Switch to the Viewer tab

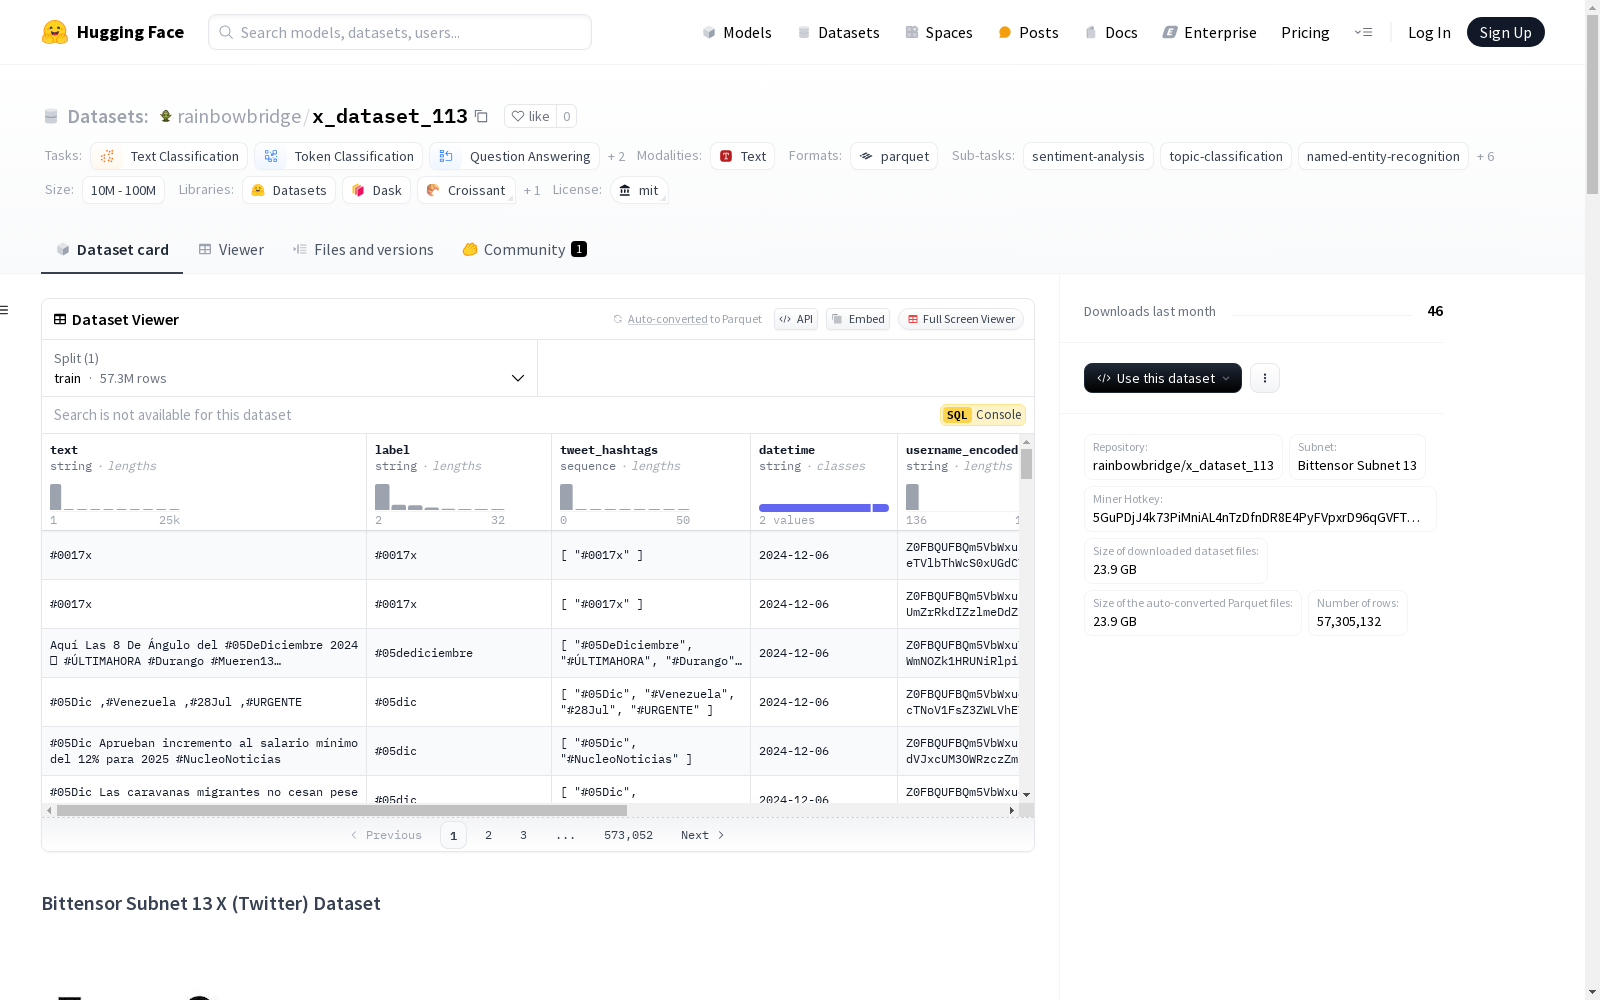231,250
